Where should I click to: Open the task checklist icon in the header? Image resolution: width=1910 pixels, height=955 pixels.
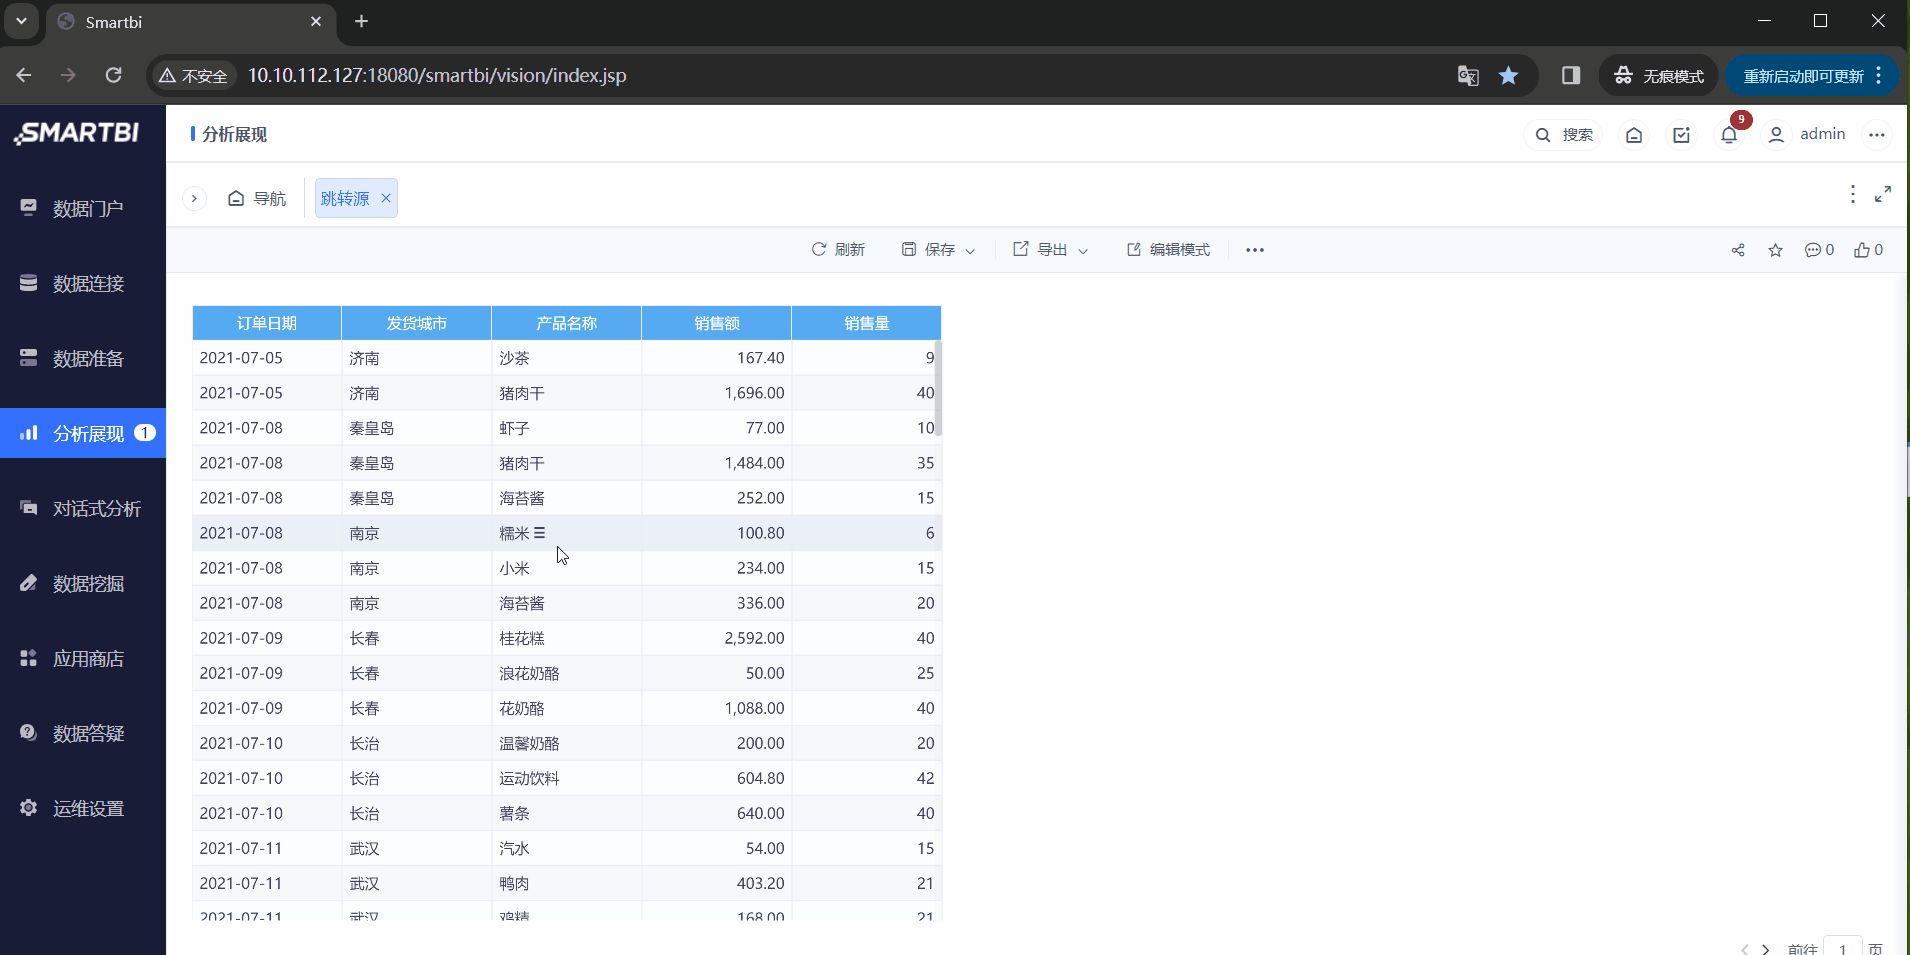1682,134
